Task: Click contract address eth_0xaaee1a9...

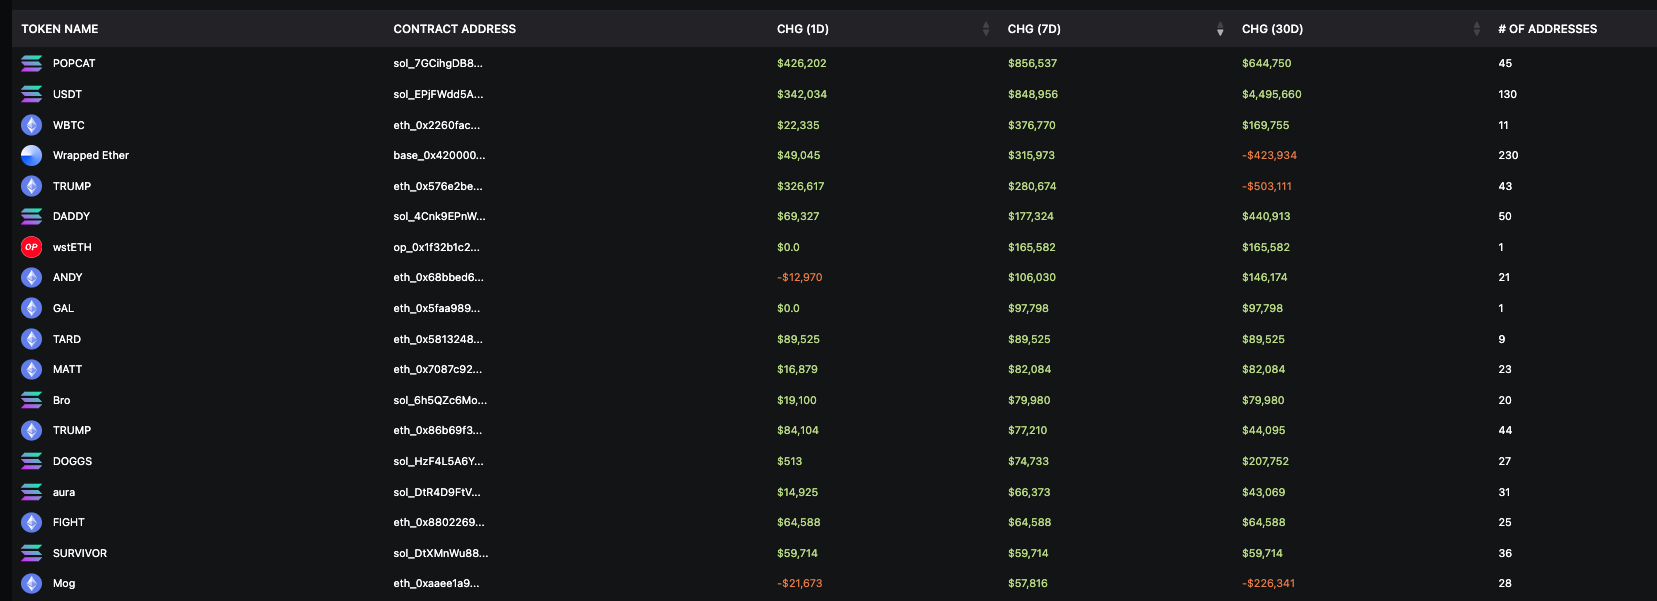Action: click(x=436, y=583)
